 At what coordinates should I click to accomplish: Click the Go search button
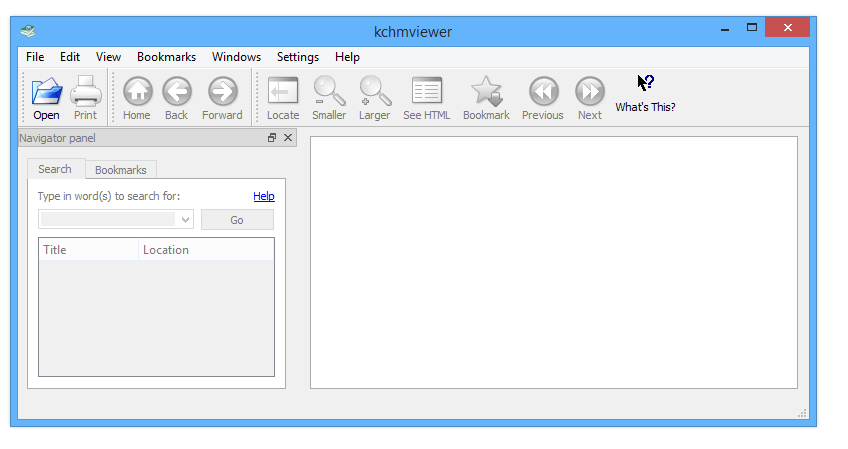237,220
